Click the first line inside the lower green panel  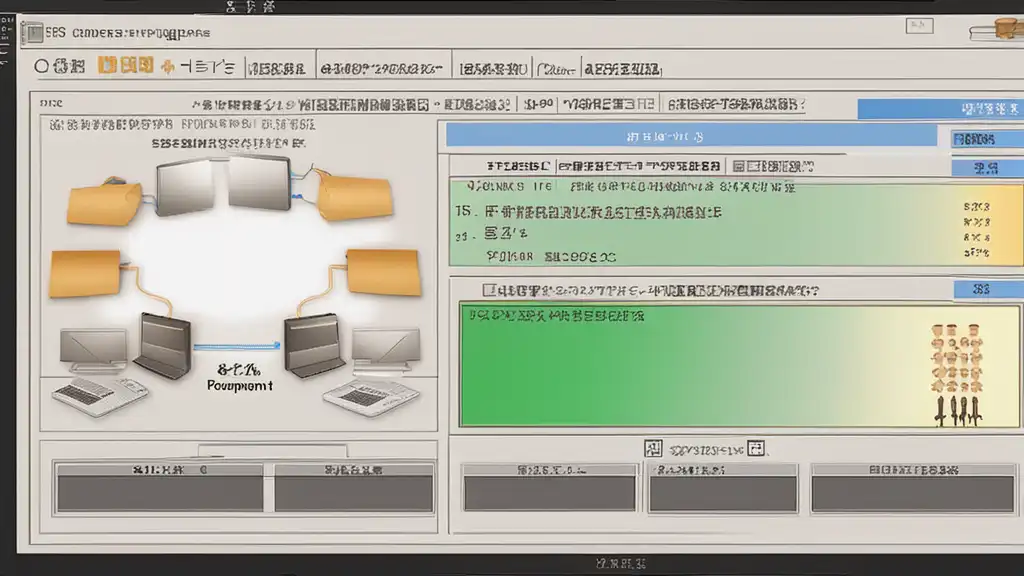556,316
